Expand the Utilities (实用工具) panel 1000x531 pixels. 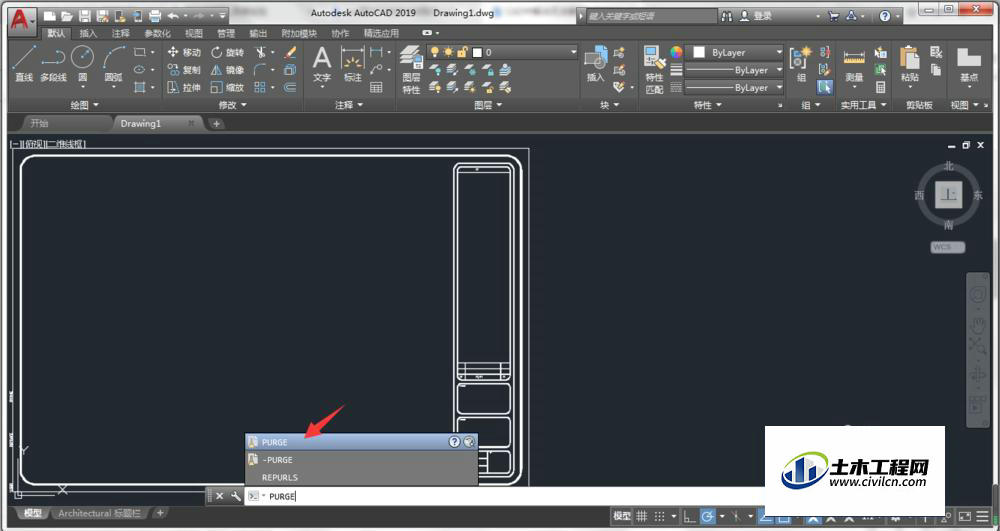point(864,105)
